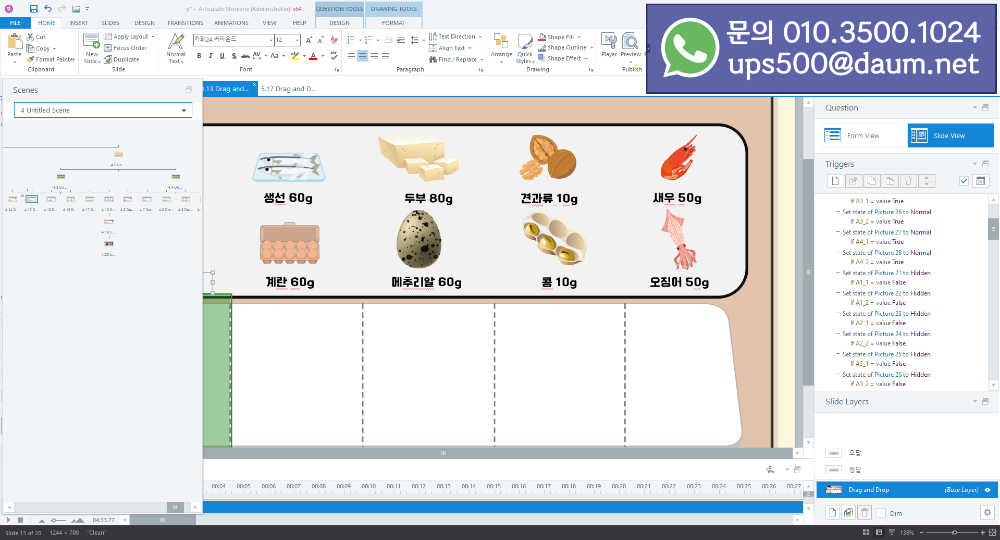Clear text formatting with eraser icon
The width and height of the screenshot is (1000, 540).
pos(334,40)
